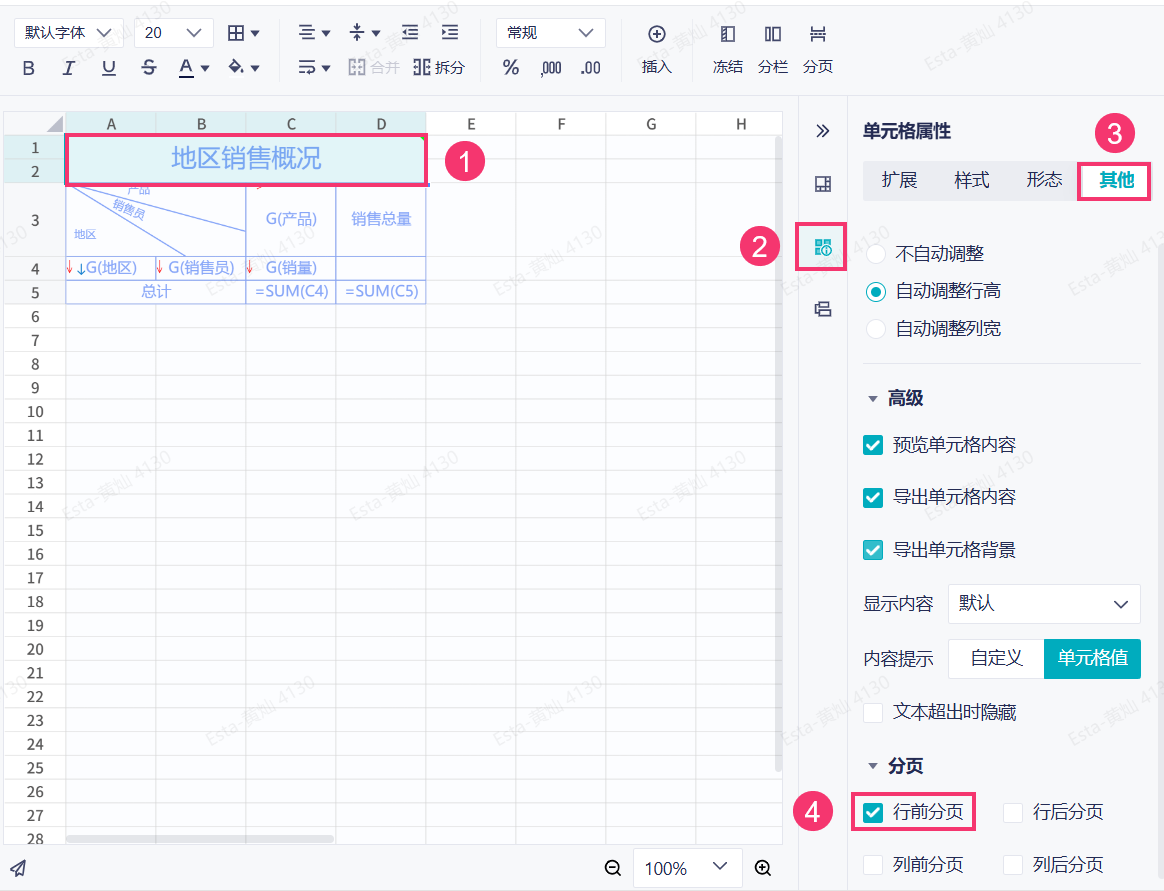Increase indent of cell text

450,33
